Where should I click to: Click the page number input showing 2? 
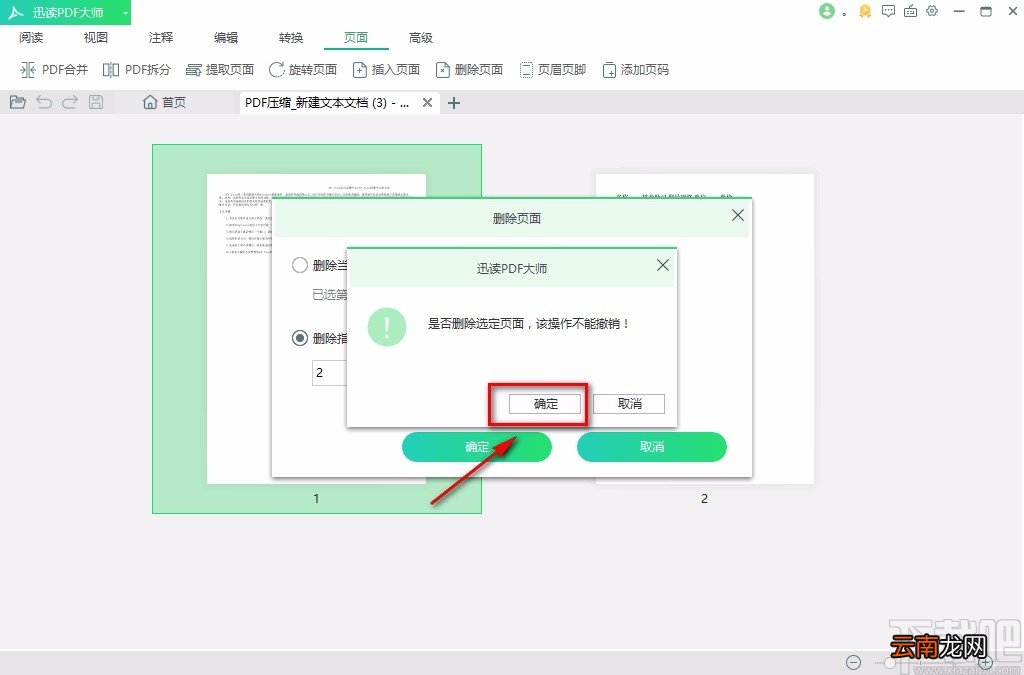coord(329,373)
